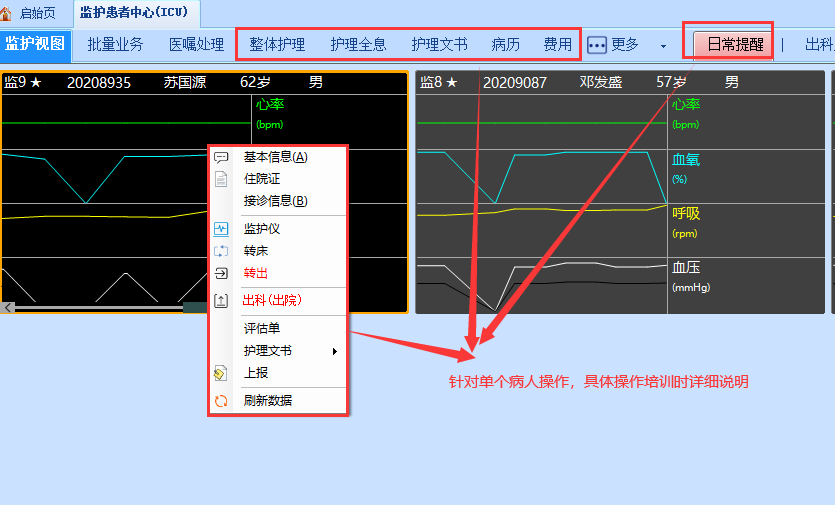Viewport: 835px width, 505px height.
Task: Choose 监护仪 from context menu
Action: point(261,229)
